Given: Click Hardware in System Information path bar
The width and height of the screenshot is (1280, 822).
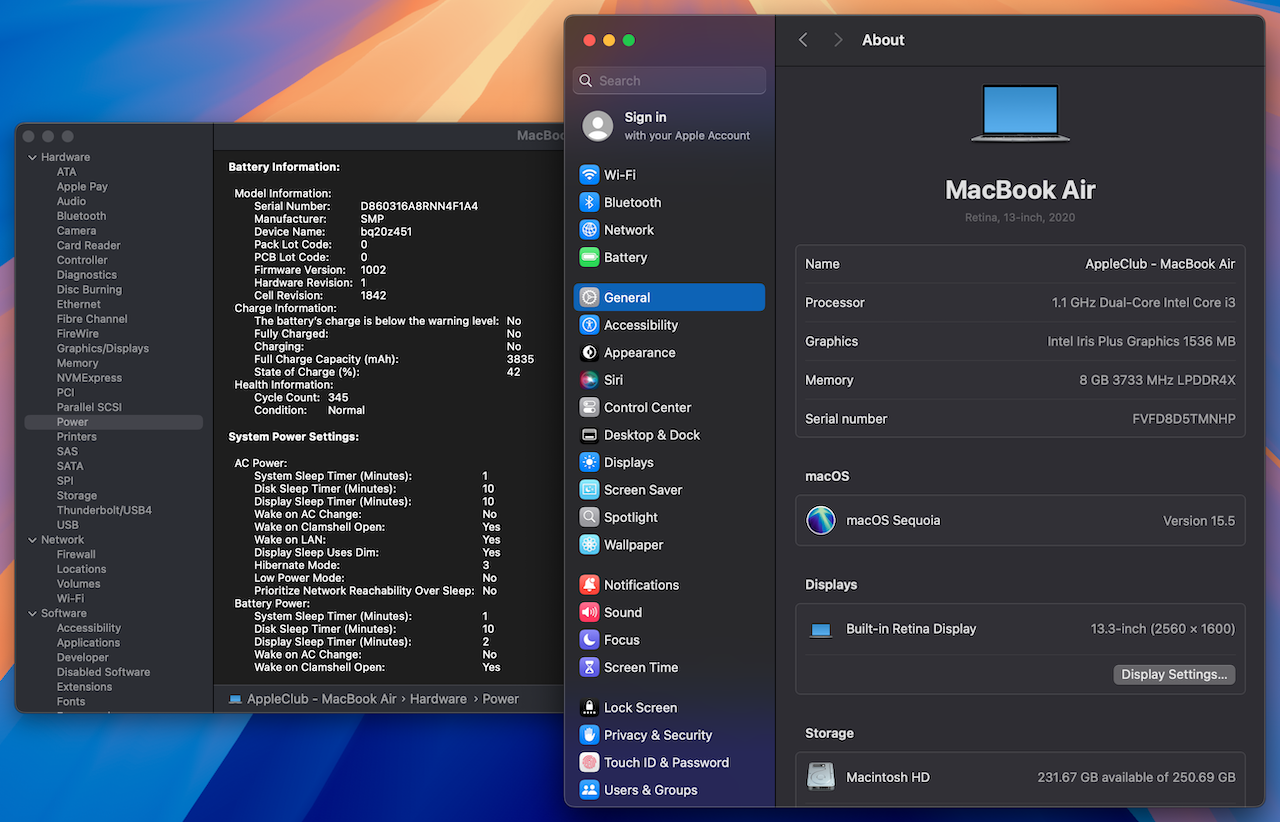Looking at the screenshot, I should coord(438,699).
